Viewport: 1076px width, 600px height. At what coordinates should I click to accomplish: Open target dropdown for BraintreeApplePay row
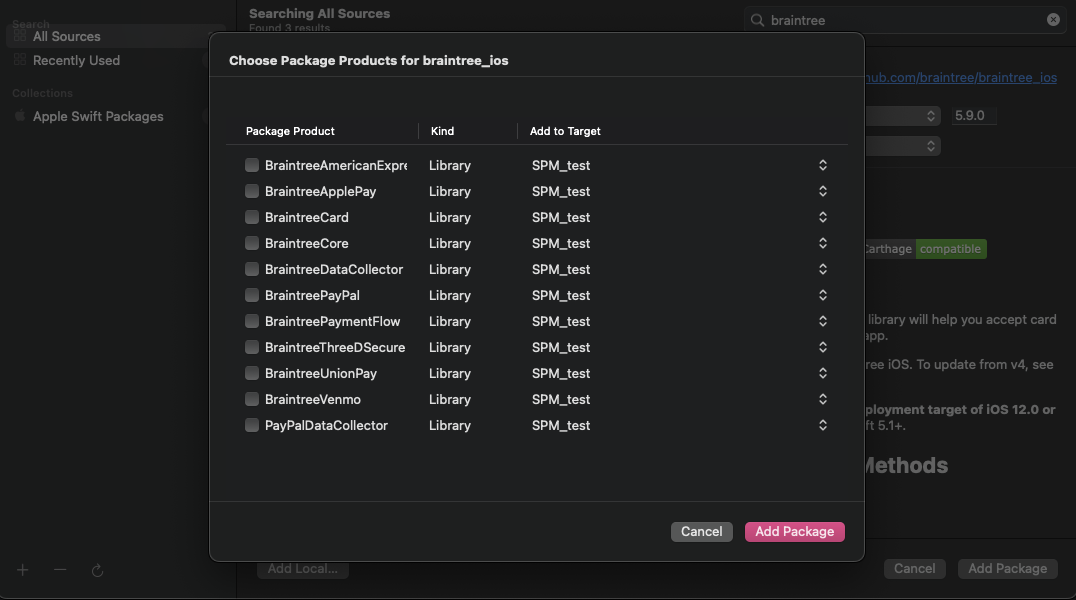pos(823,192)
